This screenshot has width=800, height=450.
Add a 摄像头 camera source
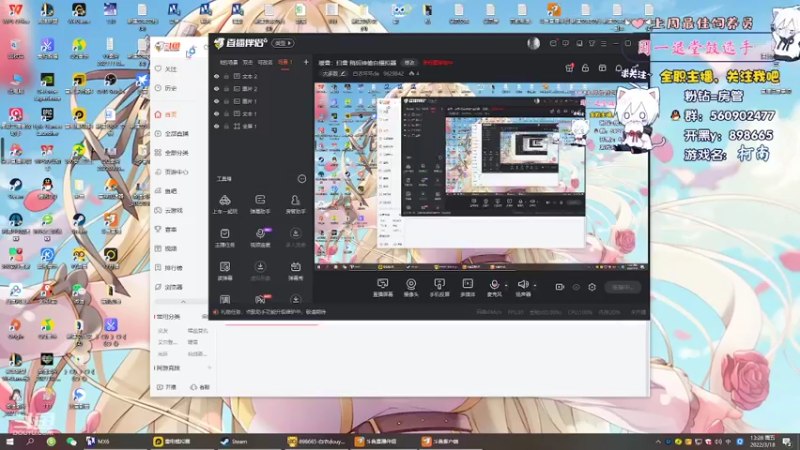(x=411, y=287)
